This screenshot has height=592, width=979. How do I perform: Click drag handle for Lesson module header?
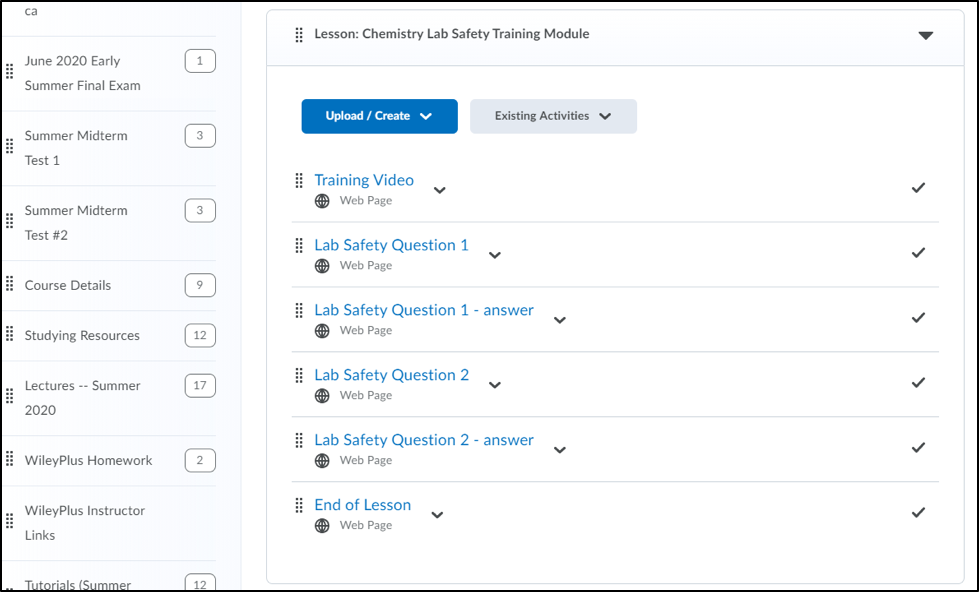coord(299,35)
